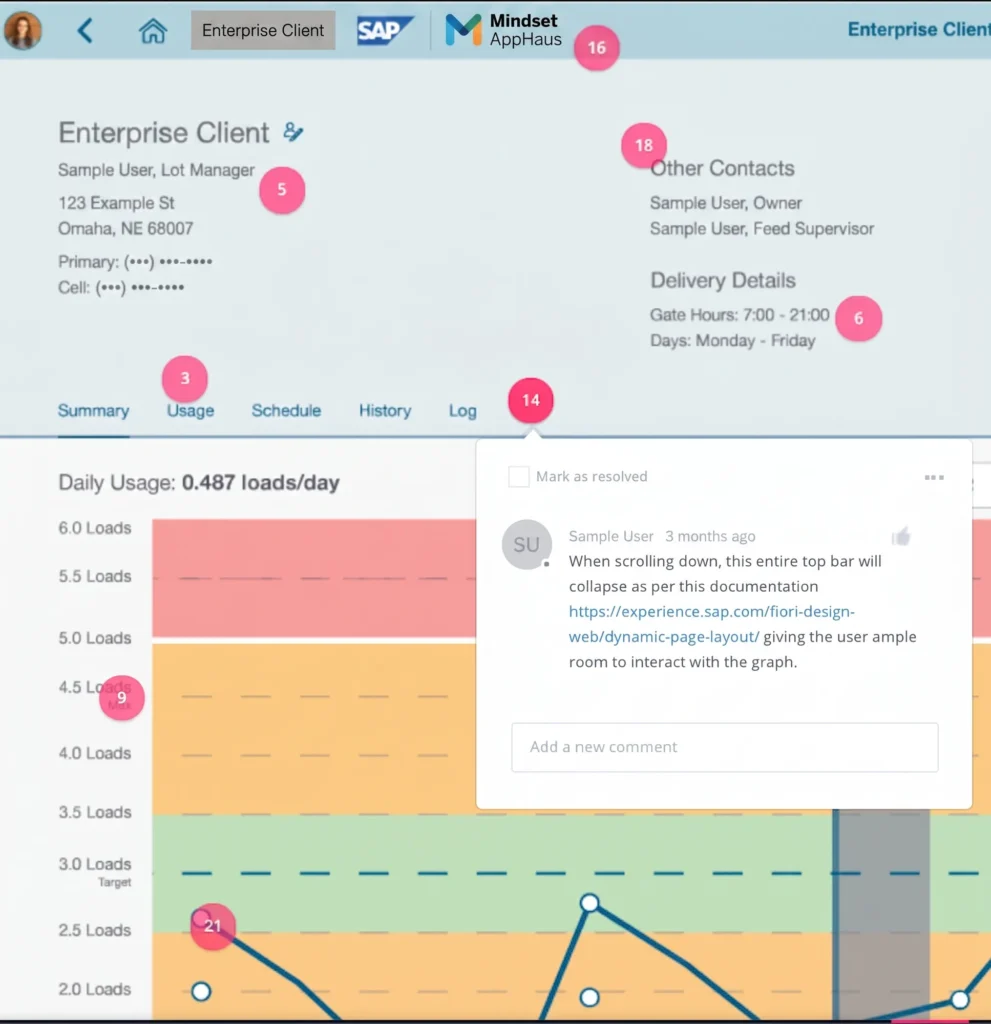Viewport: 991px width, 1024px height.
Task: Click the 3.5 Loads axis label
Action: 95,812
